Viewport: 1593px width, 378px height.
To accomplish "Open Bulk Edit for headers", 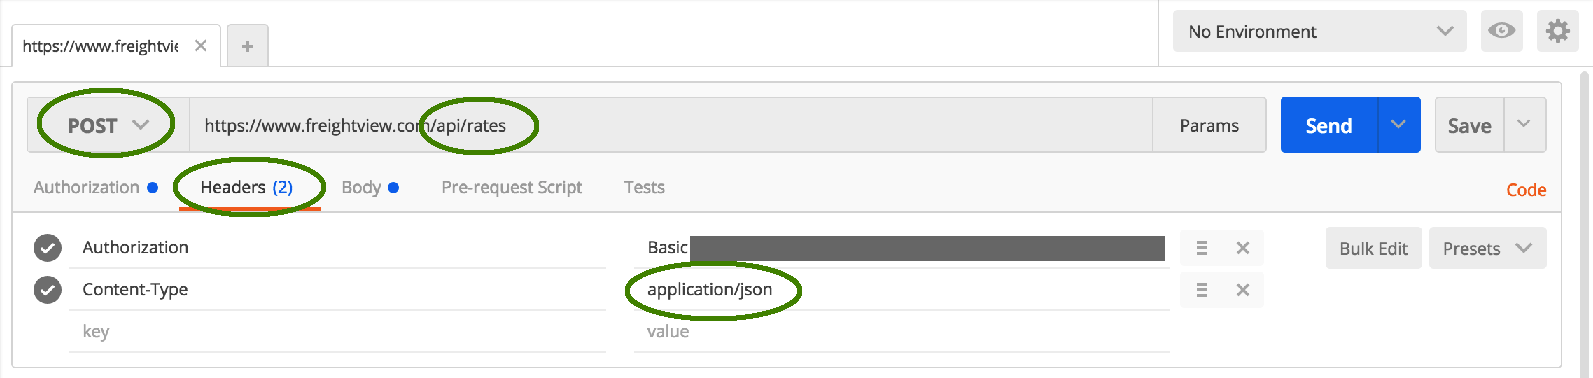I will 1373,248.
